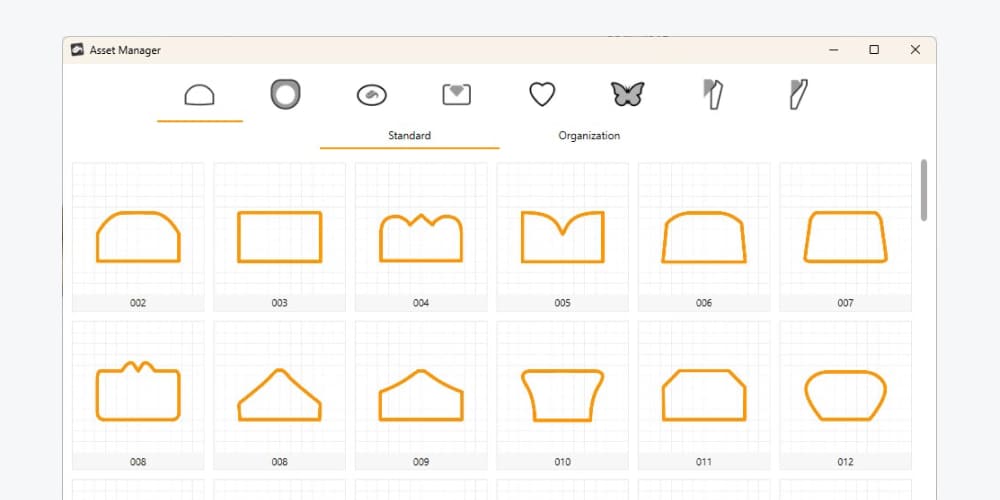
Task: Select the framed heart category icon
Action: (456, 95)
